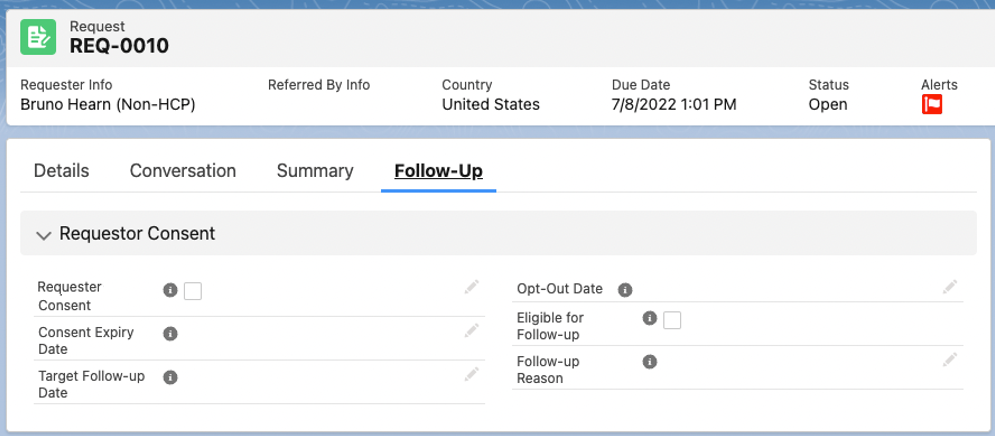Click the red Alerts flag icon
Image resolution: width=995 pixels, height=436 pixels.
click(x=932, y=104)
